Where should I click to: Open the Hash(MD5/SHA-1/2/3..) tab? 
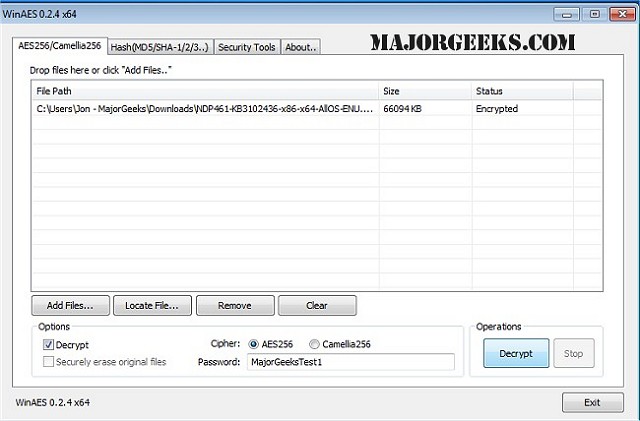160,47
